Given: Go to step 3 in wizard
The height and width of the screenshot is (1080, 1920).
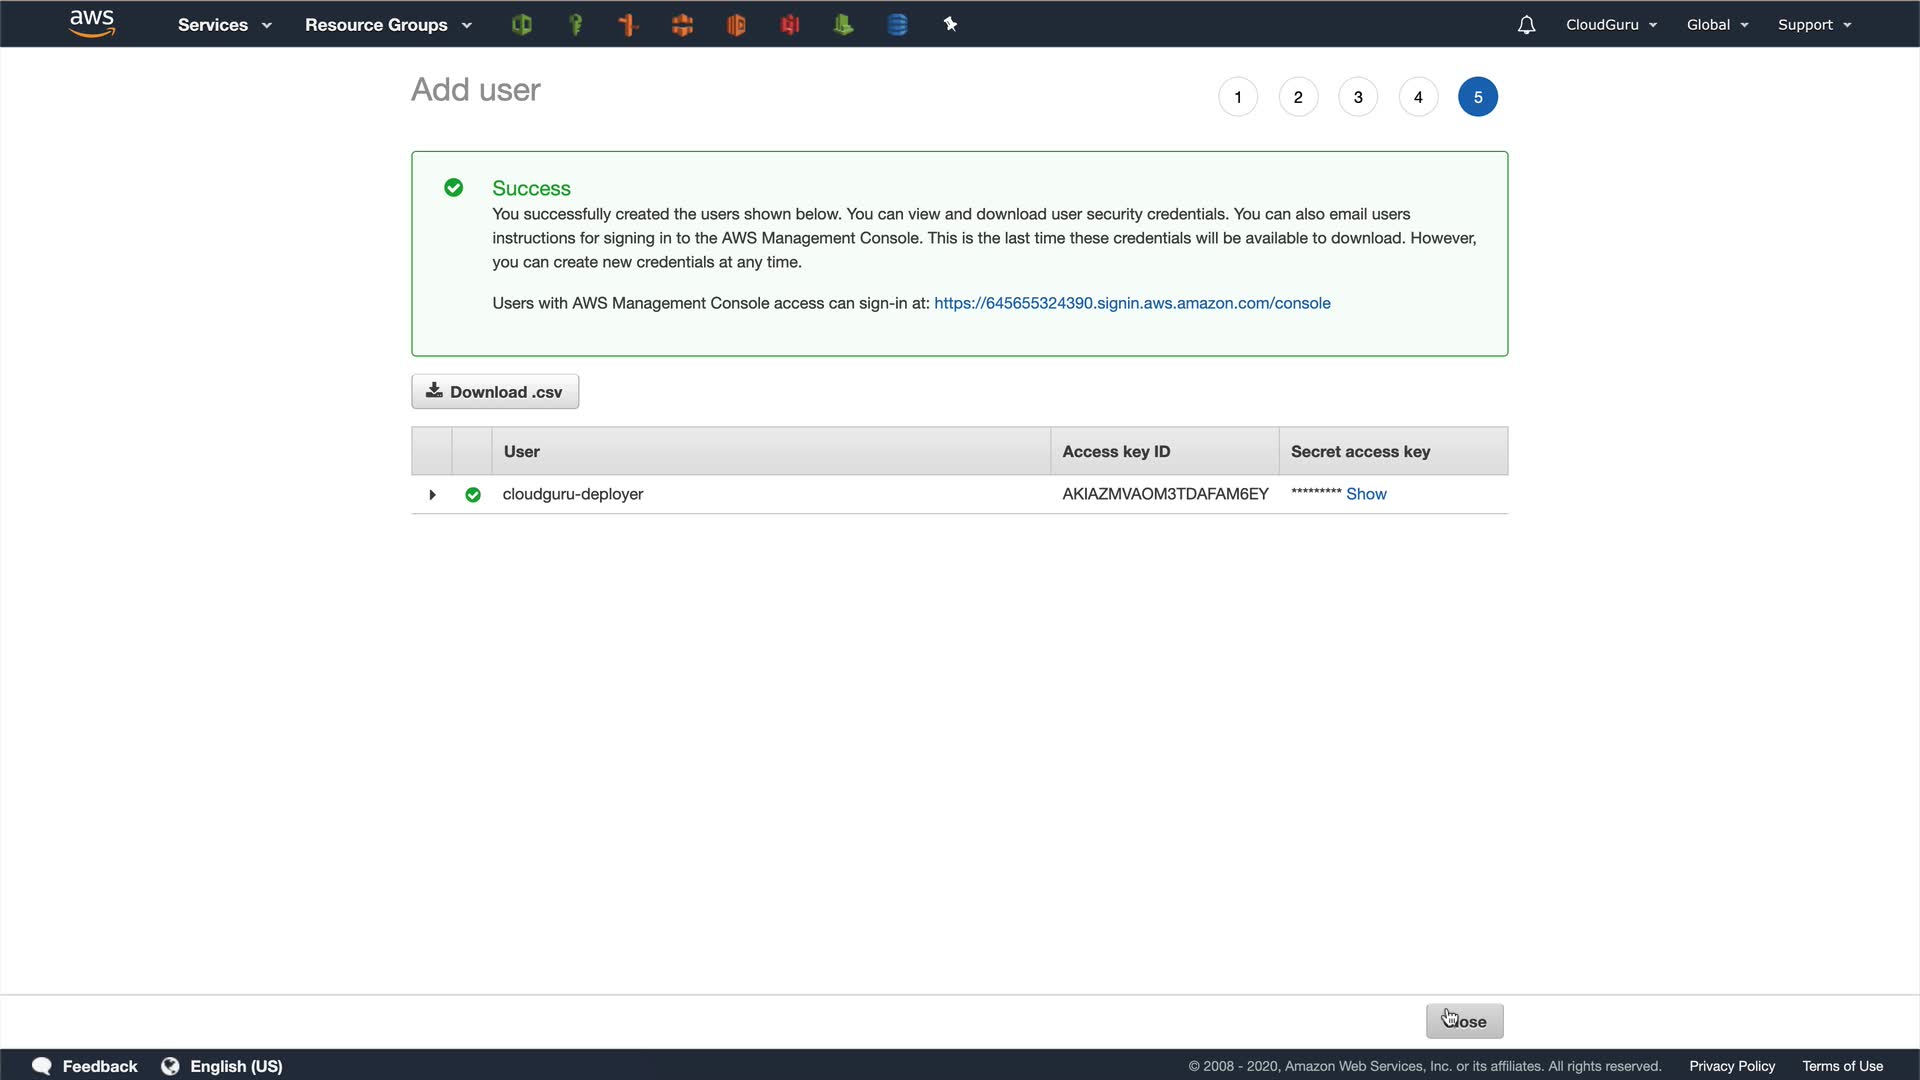Looking at the screenshot, I should [1358, 97].
